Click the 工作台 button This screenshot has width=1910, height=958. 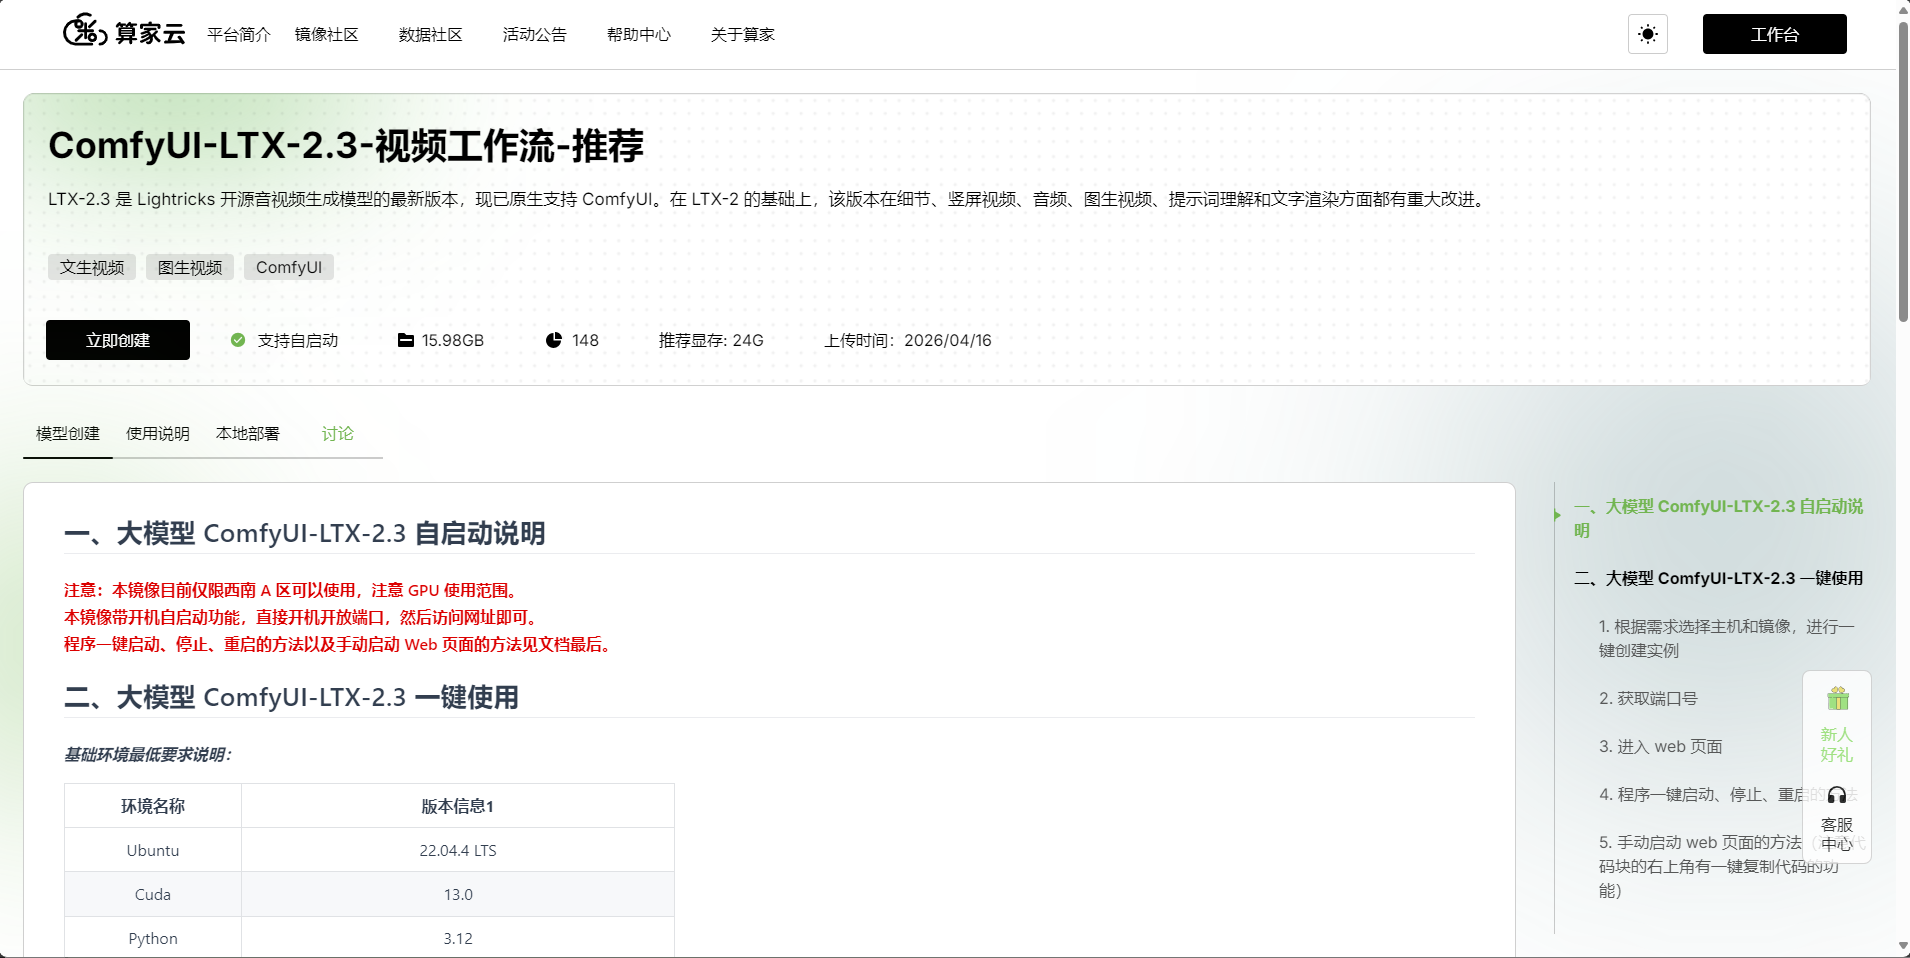point(1775,34)
